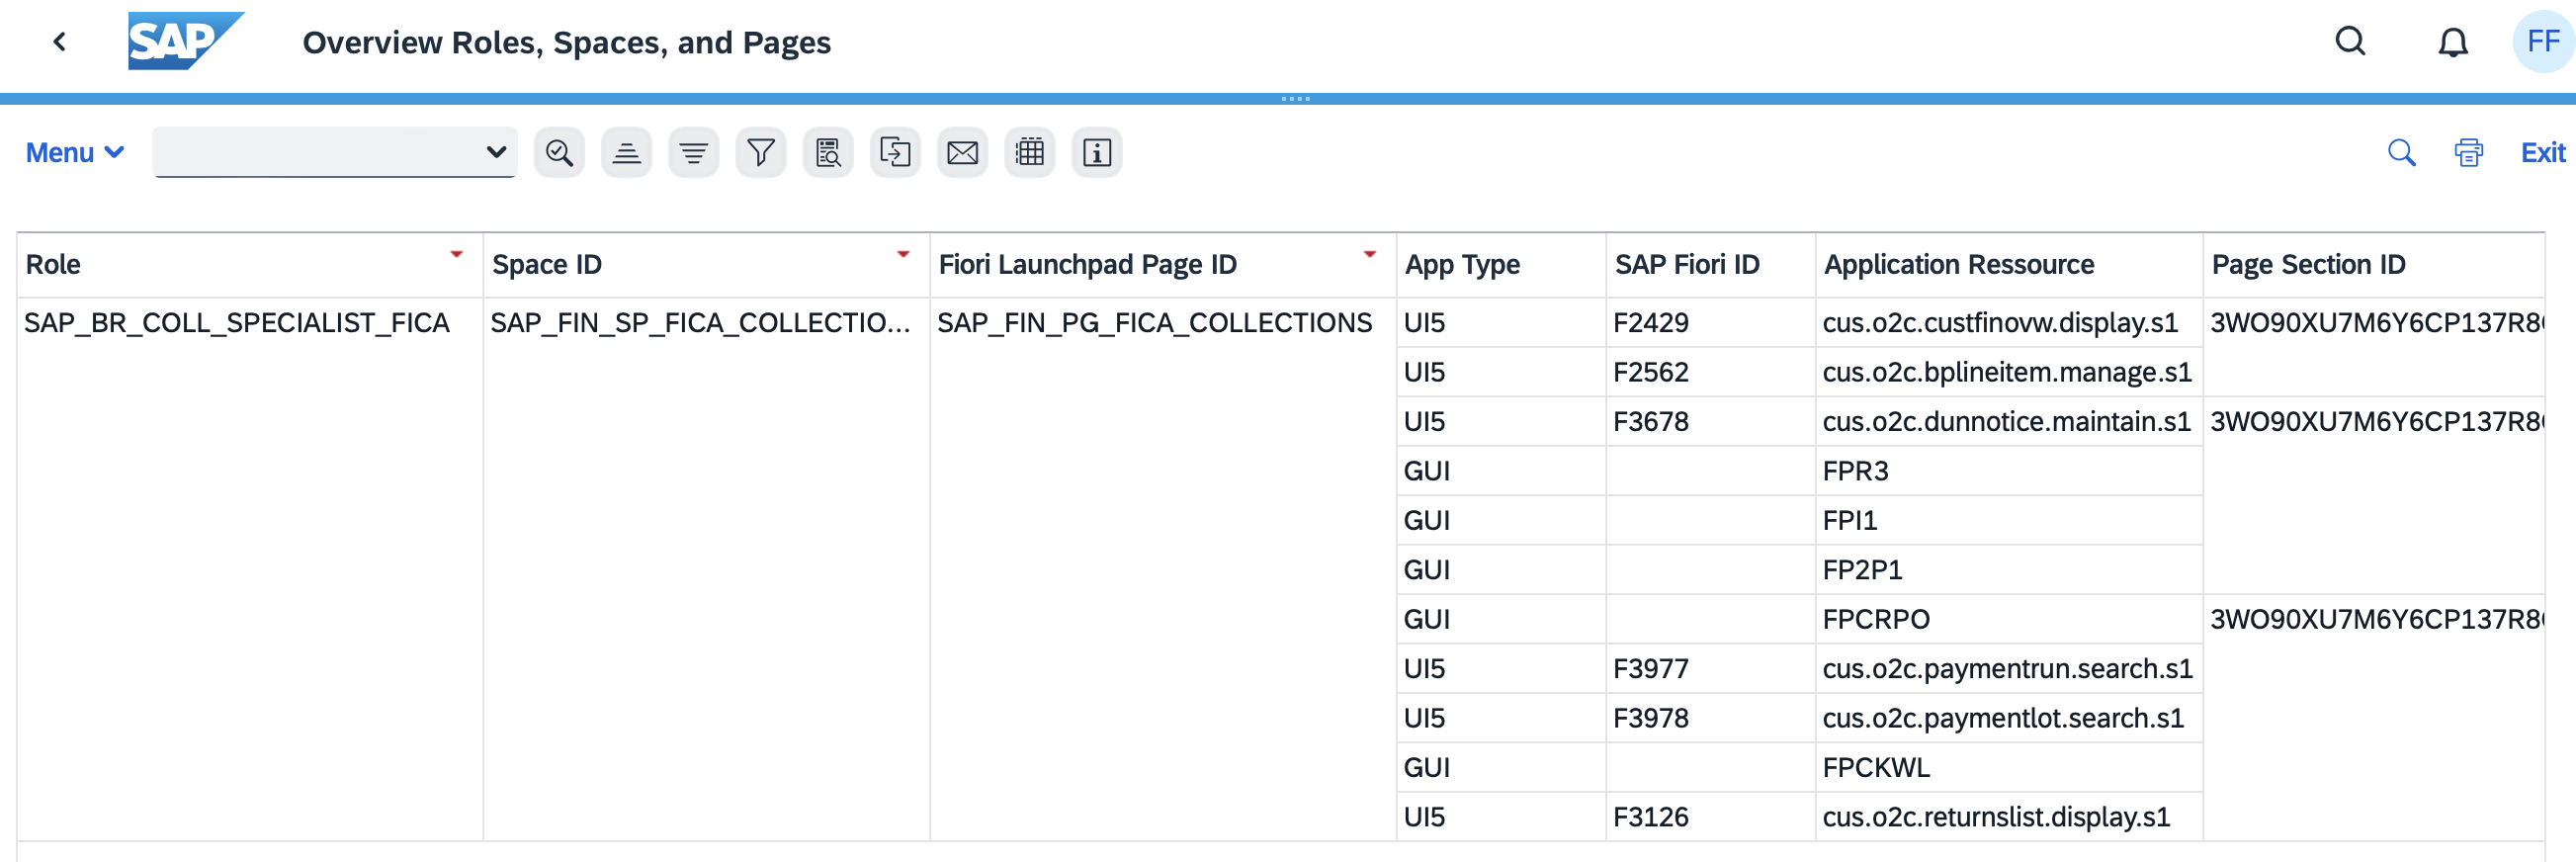2576x862 pixels.
Task: Select Fiori ID cell F3126
Action: (x=1710, y=817)
